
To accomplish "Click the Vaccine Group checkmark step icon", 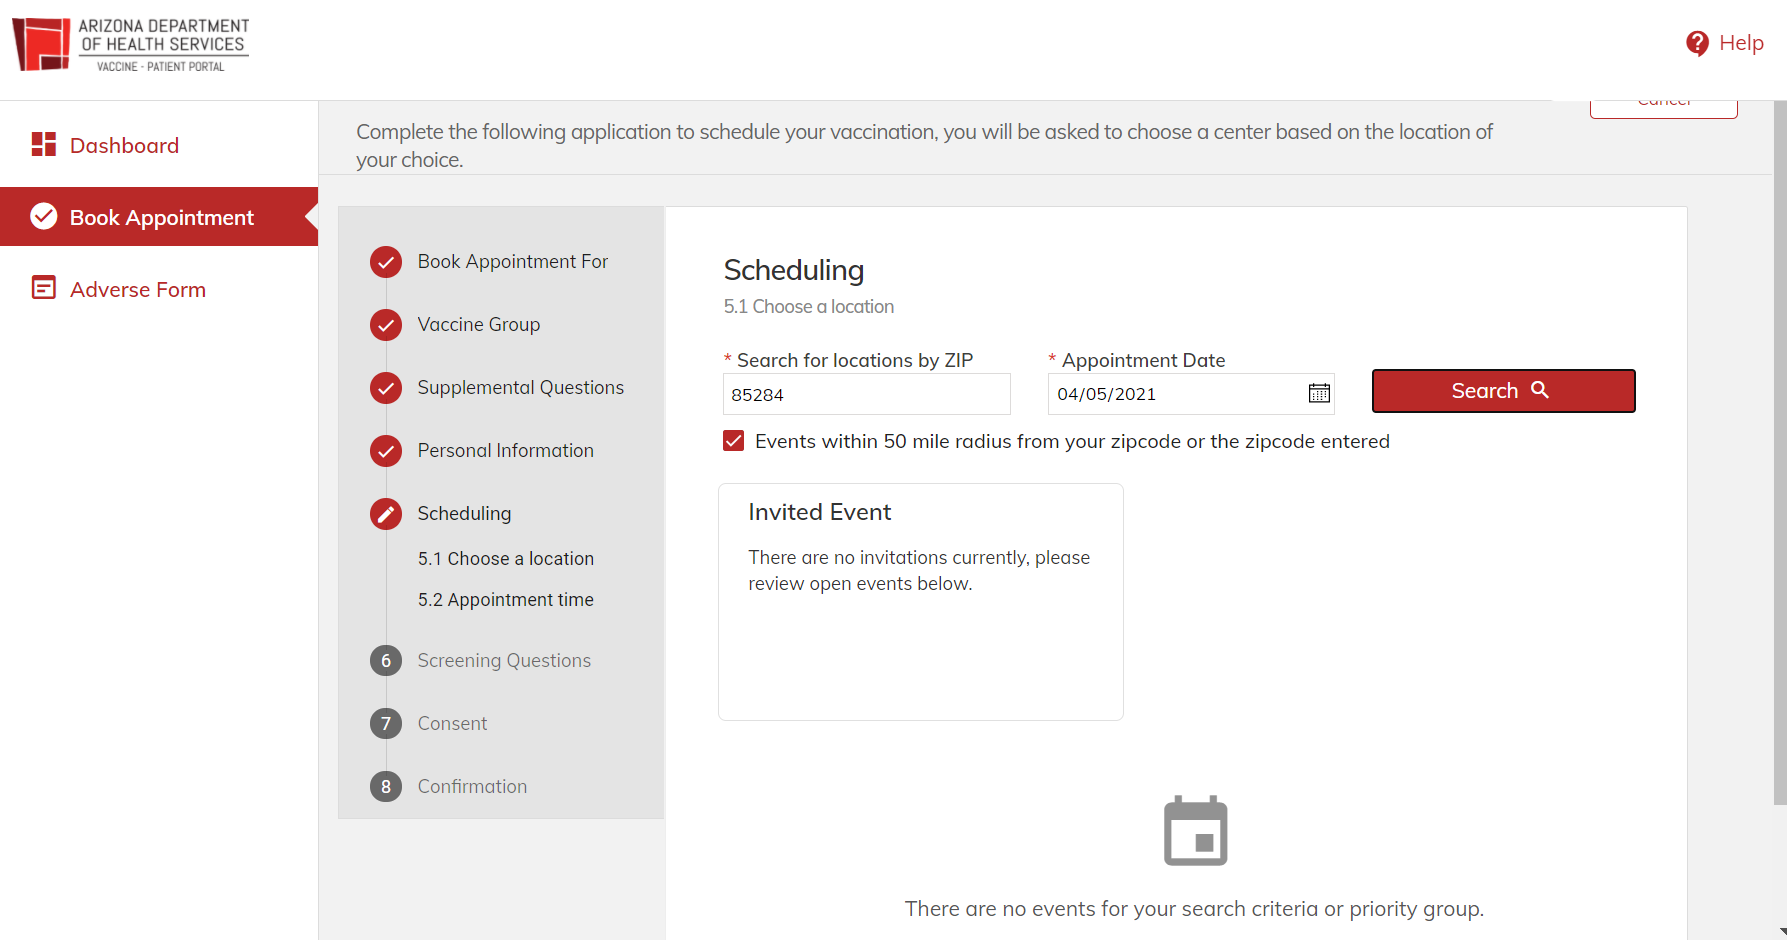I will coord(386,325).
